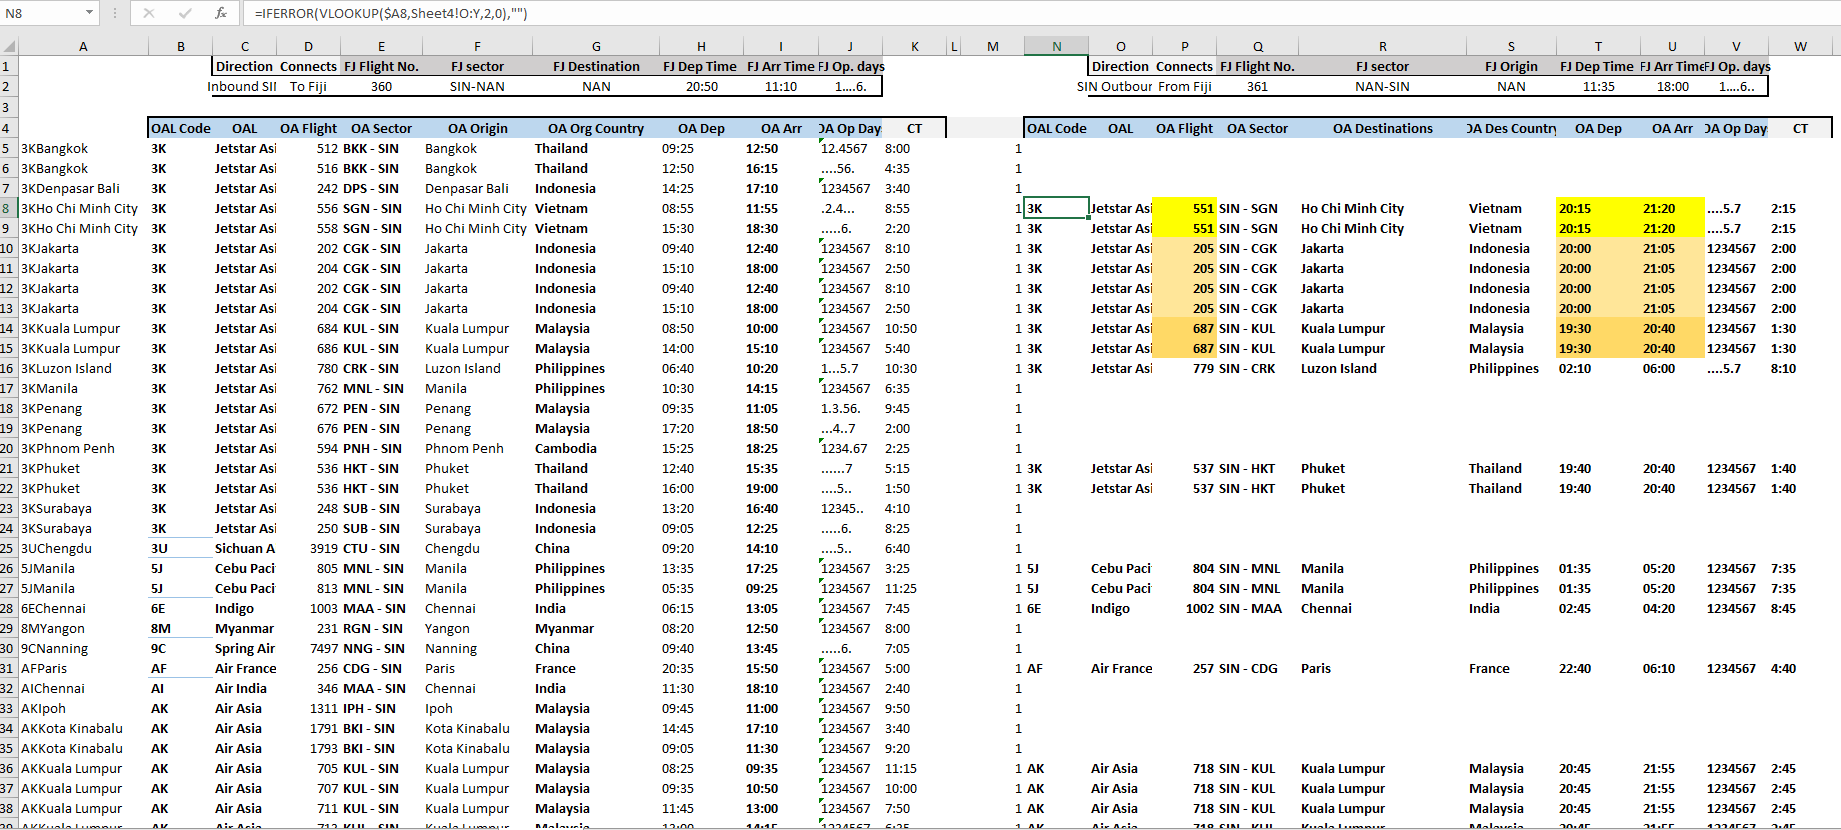Click the 'Inbound SII' cell
Image resolution: width=1841 pixels, height=830 pixels.
[244, 87]
